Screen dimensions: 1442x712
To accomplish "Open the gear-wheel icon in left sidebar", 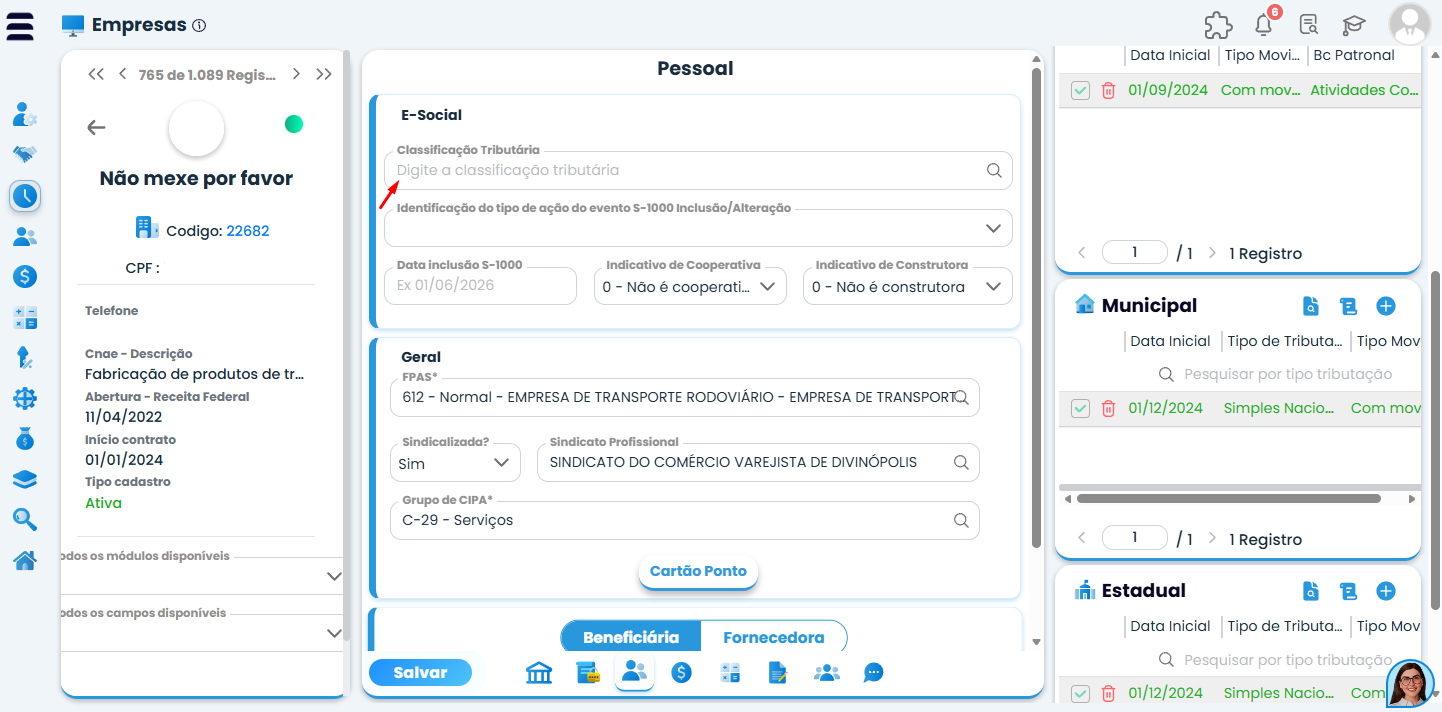I will coord(25,398).
